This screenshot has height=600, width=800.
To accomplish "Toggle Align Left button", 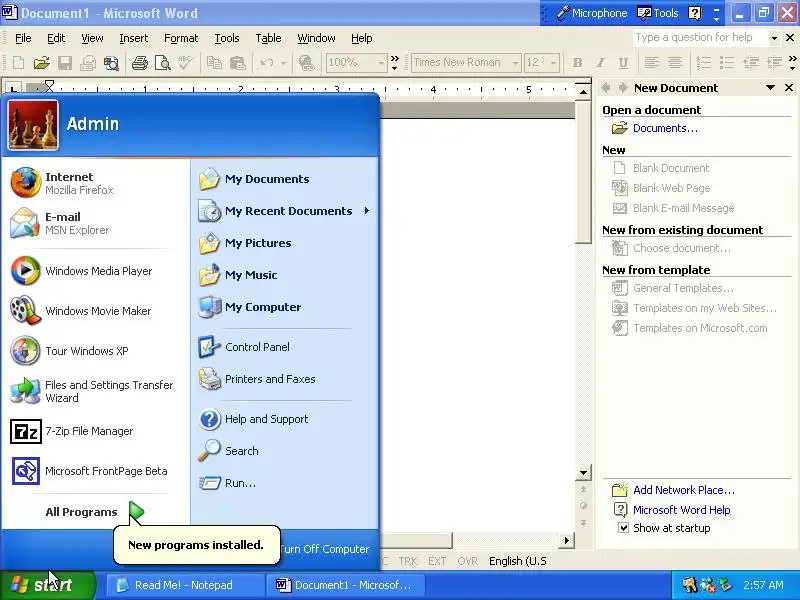I will coord(651,63).
